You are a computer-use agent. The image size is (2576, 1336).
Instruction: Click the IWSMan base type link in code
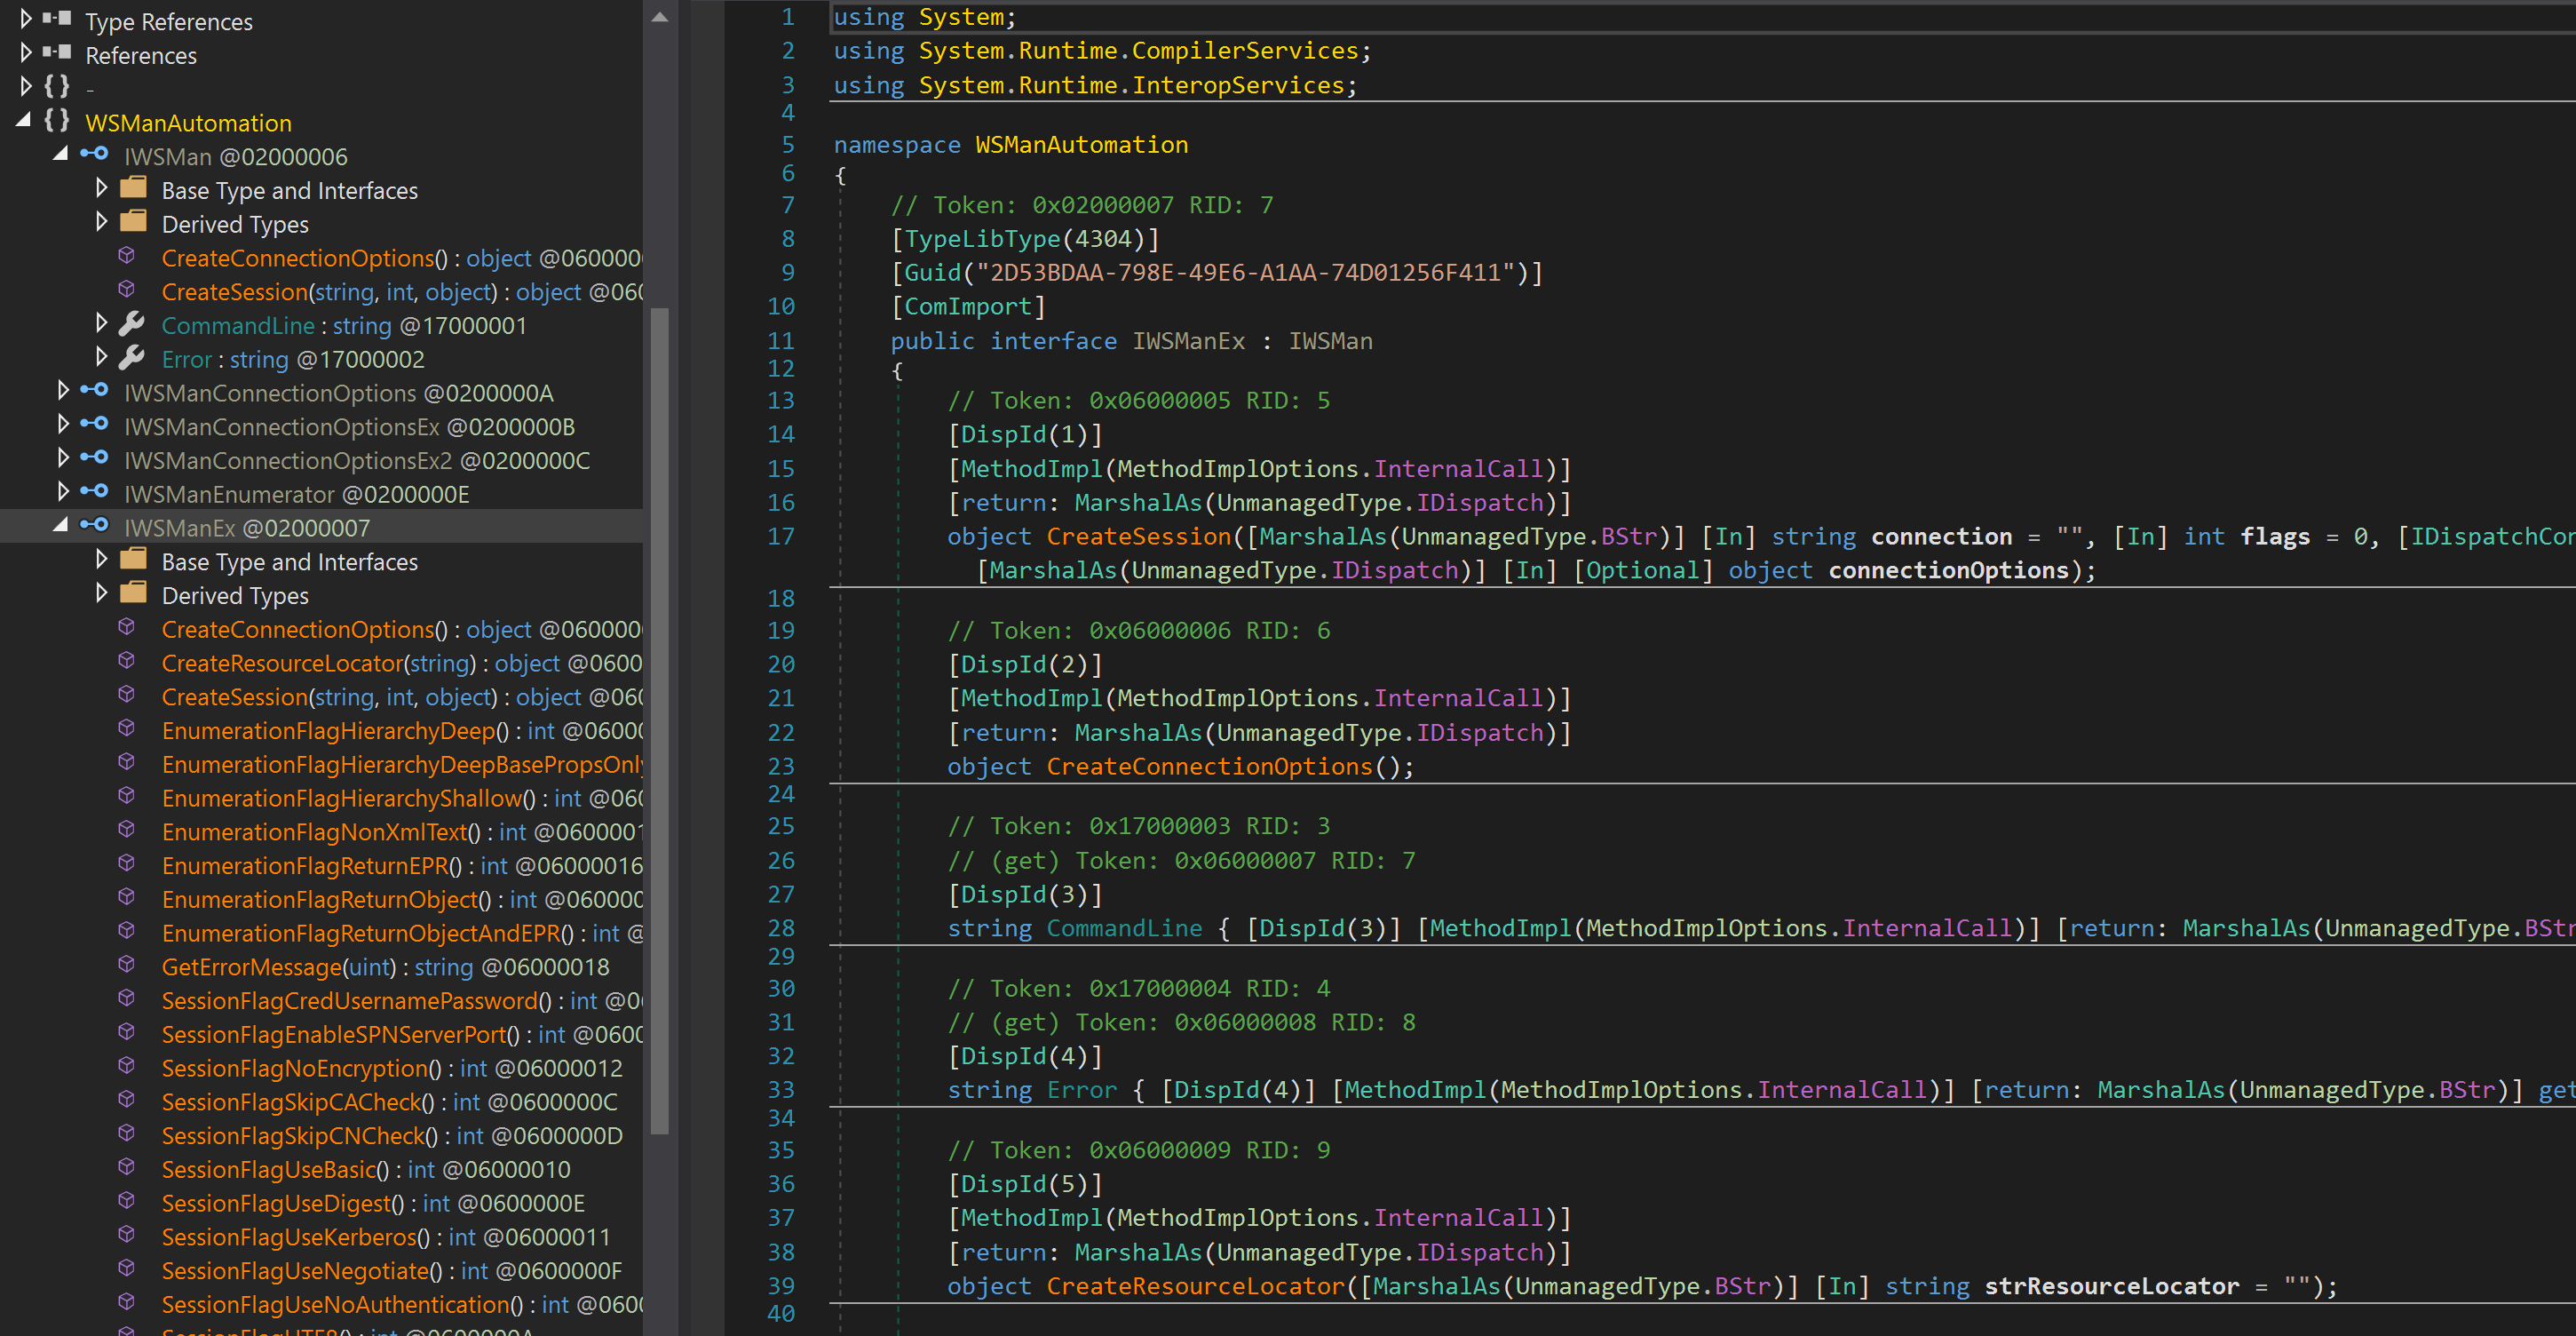point(1329,341)
